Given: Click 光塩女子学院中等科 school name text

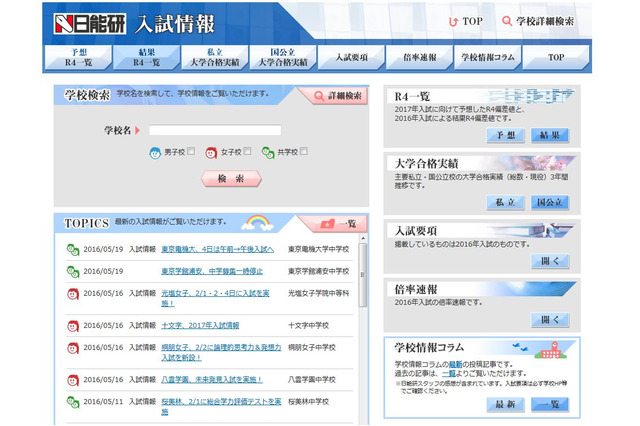Looking at the screenshot, I should (x=318, y=293).
